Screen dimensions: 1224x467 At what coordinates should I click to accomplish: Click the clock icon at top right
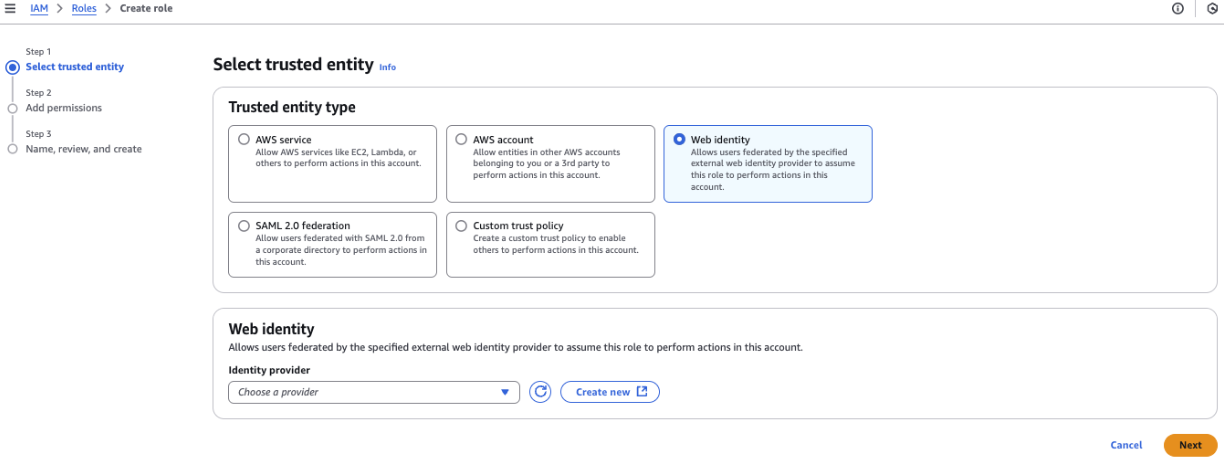point(1212,8)
